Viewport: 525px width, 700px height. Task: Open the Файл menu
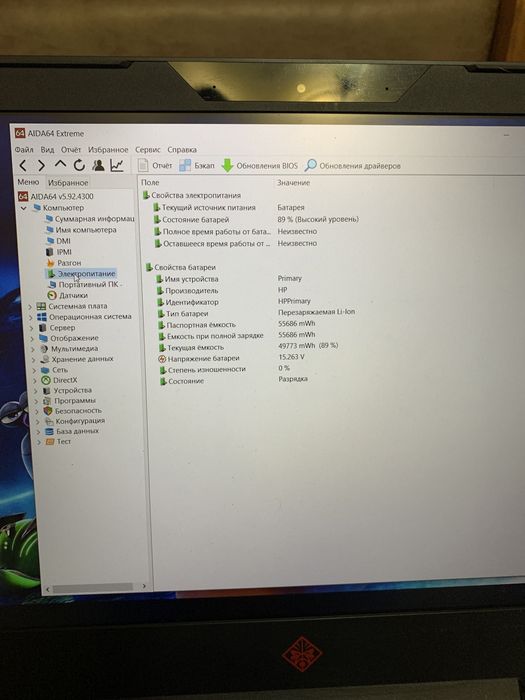[x=24, y=150]
